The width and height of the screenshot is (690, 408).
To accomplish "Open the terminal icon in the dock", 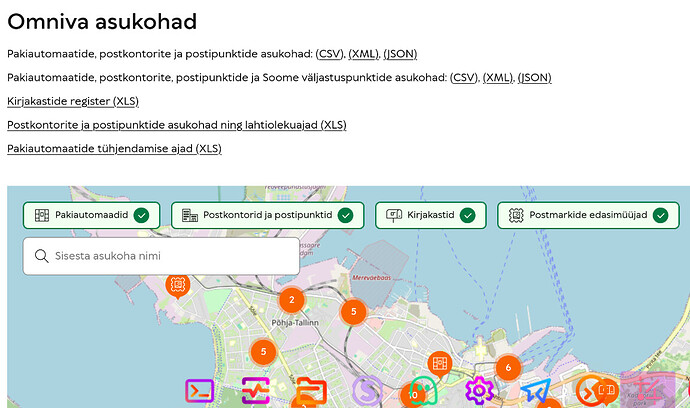I will [199, 391].
